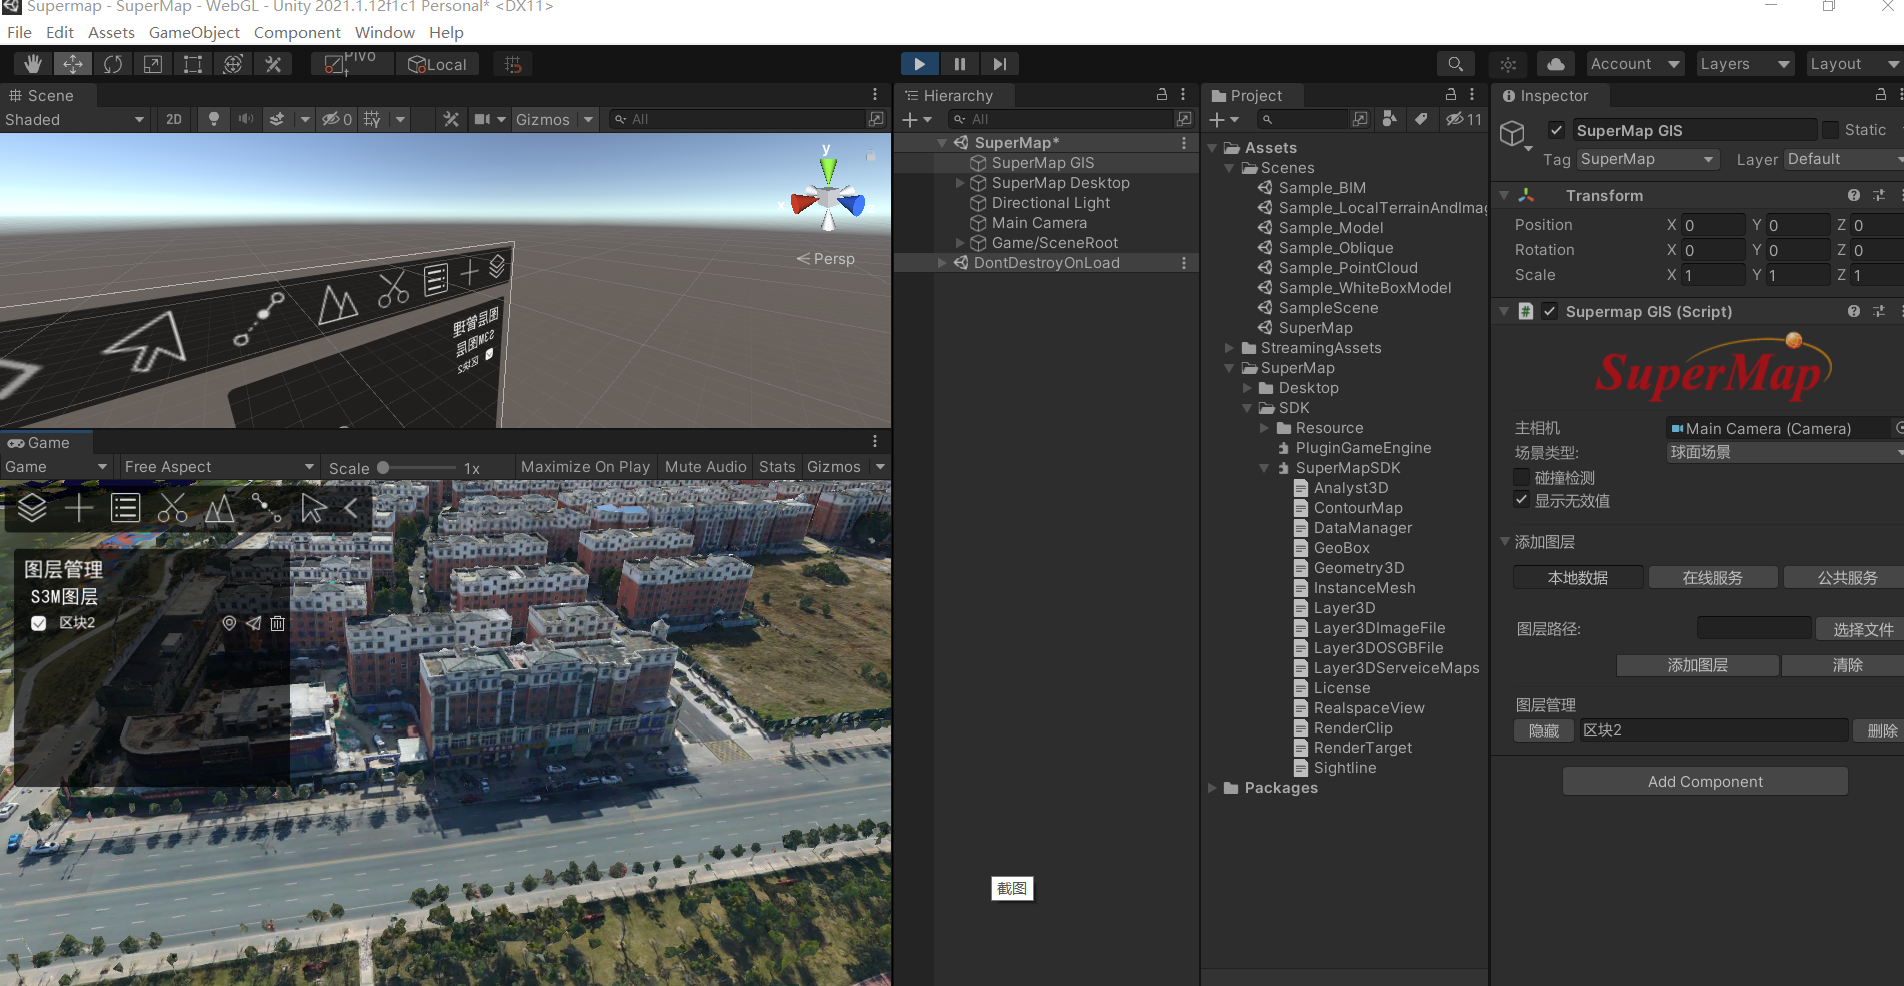
Task: Open the Component menu
Action: pos(297,32)
